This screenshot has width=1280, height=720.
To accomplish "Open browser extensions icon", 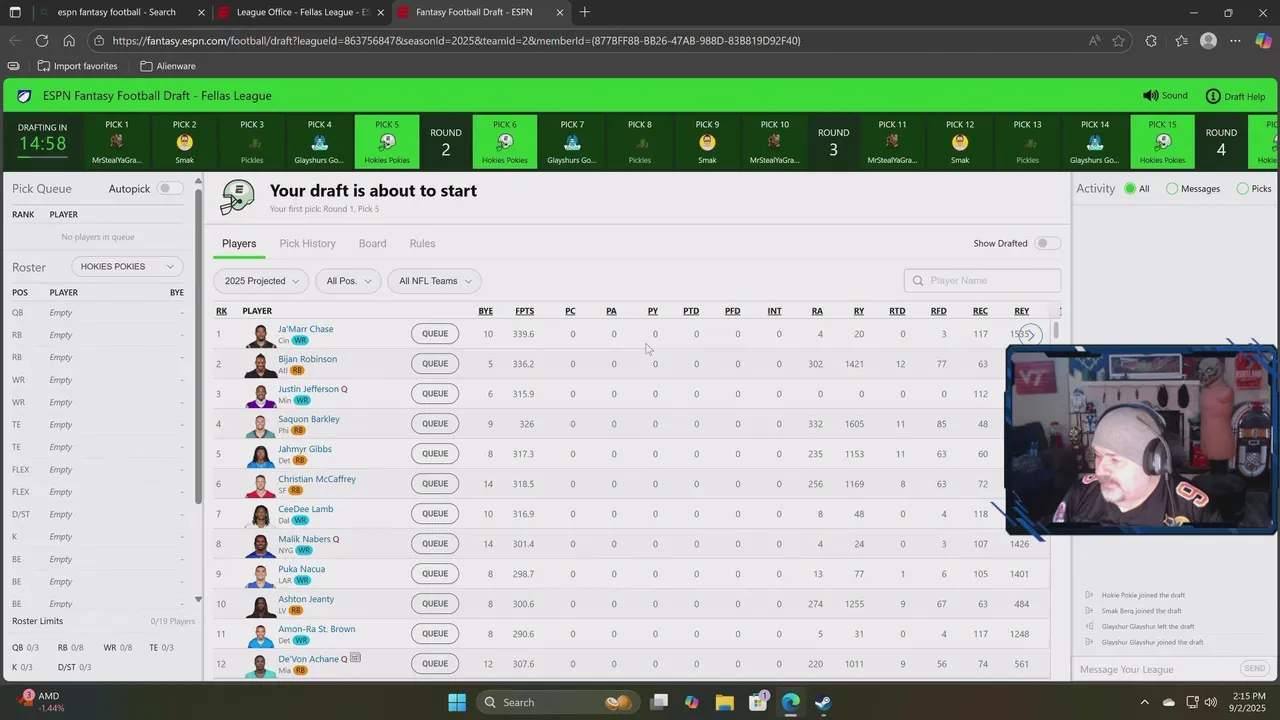I will 1151,41.
